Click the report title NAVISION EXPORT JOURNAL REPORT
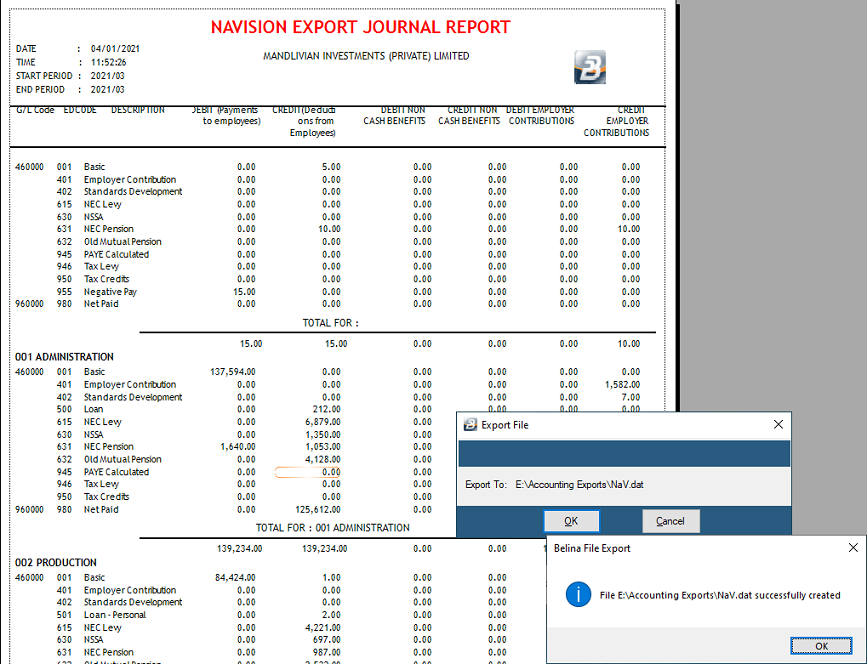The width and height of the screenshot is (867, 664). [x=361, y=27]
